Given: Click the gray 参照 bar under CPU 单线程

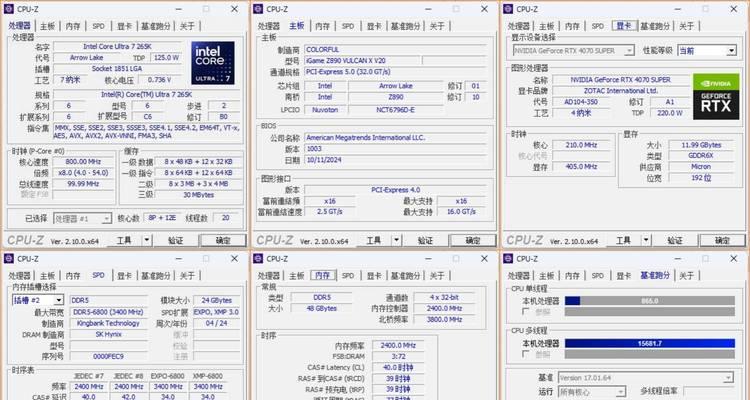Looking at the screenshot, I should click(650, 311).
